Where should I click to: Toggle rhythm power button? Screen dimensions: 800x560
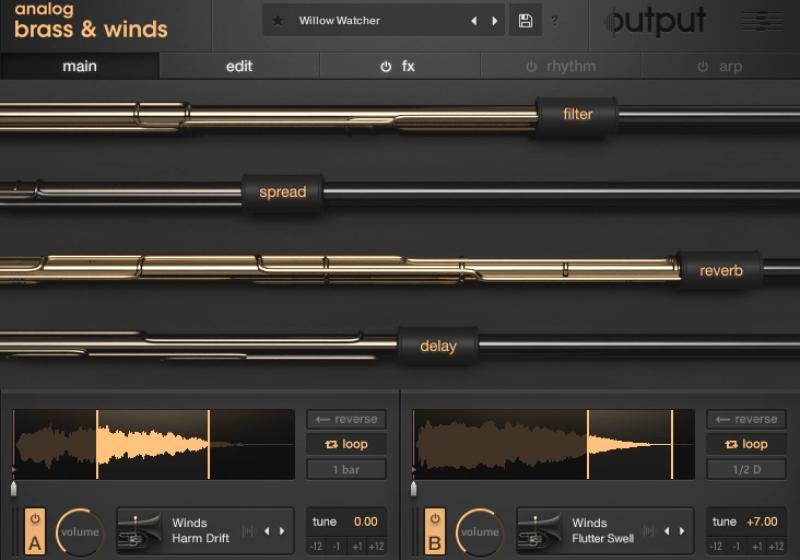pos(531,66)
